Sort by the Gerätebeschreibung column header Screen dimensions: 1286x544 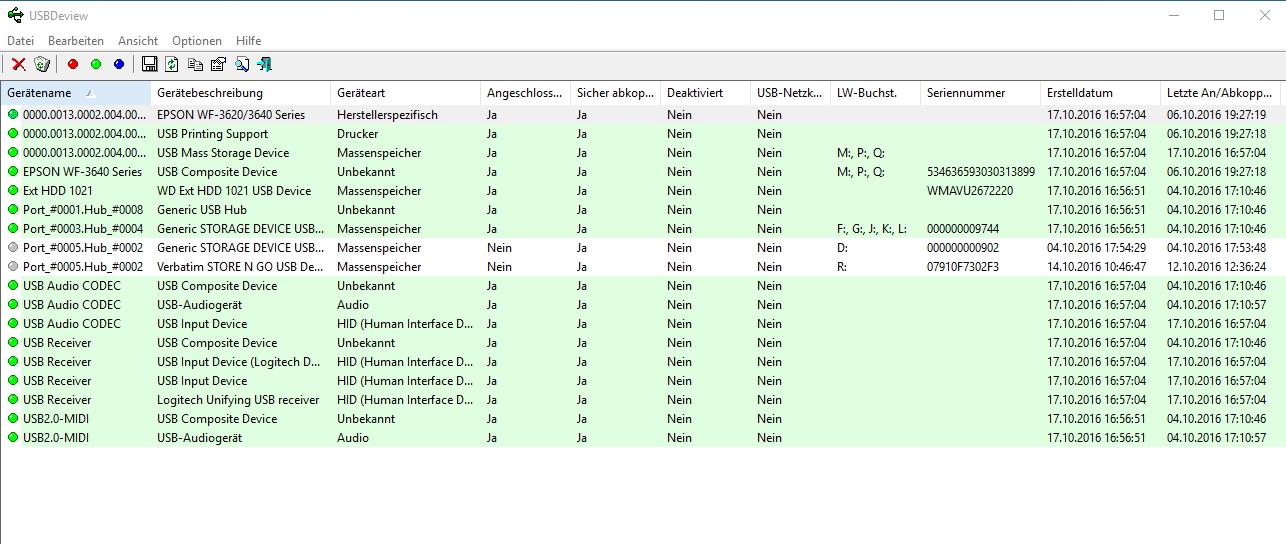240,93
